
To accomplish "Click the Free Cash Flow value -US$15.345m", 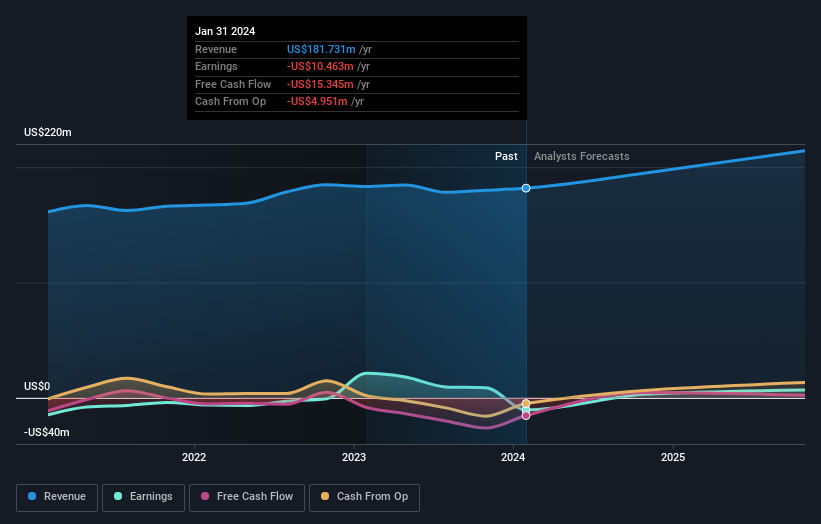I will point(320,84).
